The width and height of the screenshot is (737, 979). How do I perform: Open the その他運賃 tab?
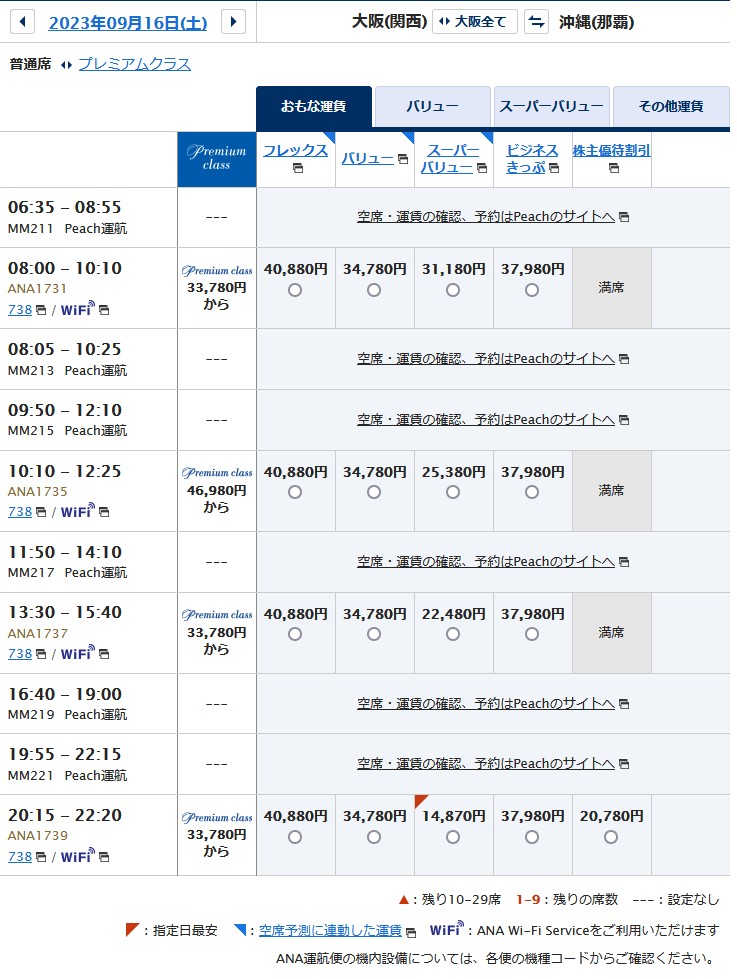pyautogui.click(x=670, y=106)
